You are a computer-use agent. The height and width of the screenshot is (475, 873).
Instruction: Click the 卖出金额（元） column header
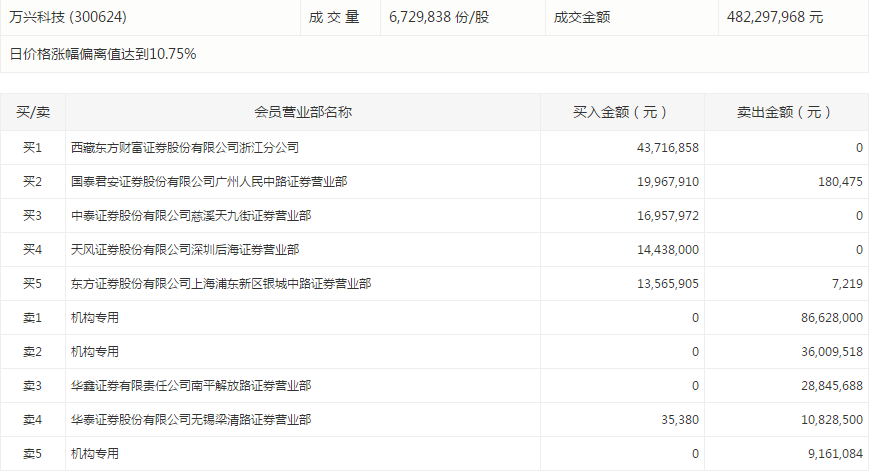tap(786, 112)
